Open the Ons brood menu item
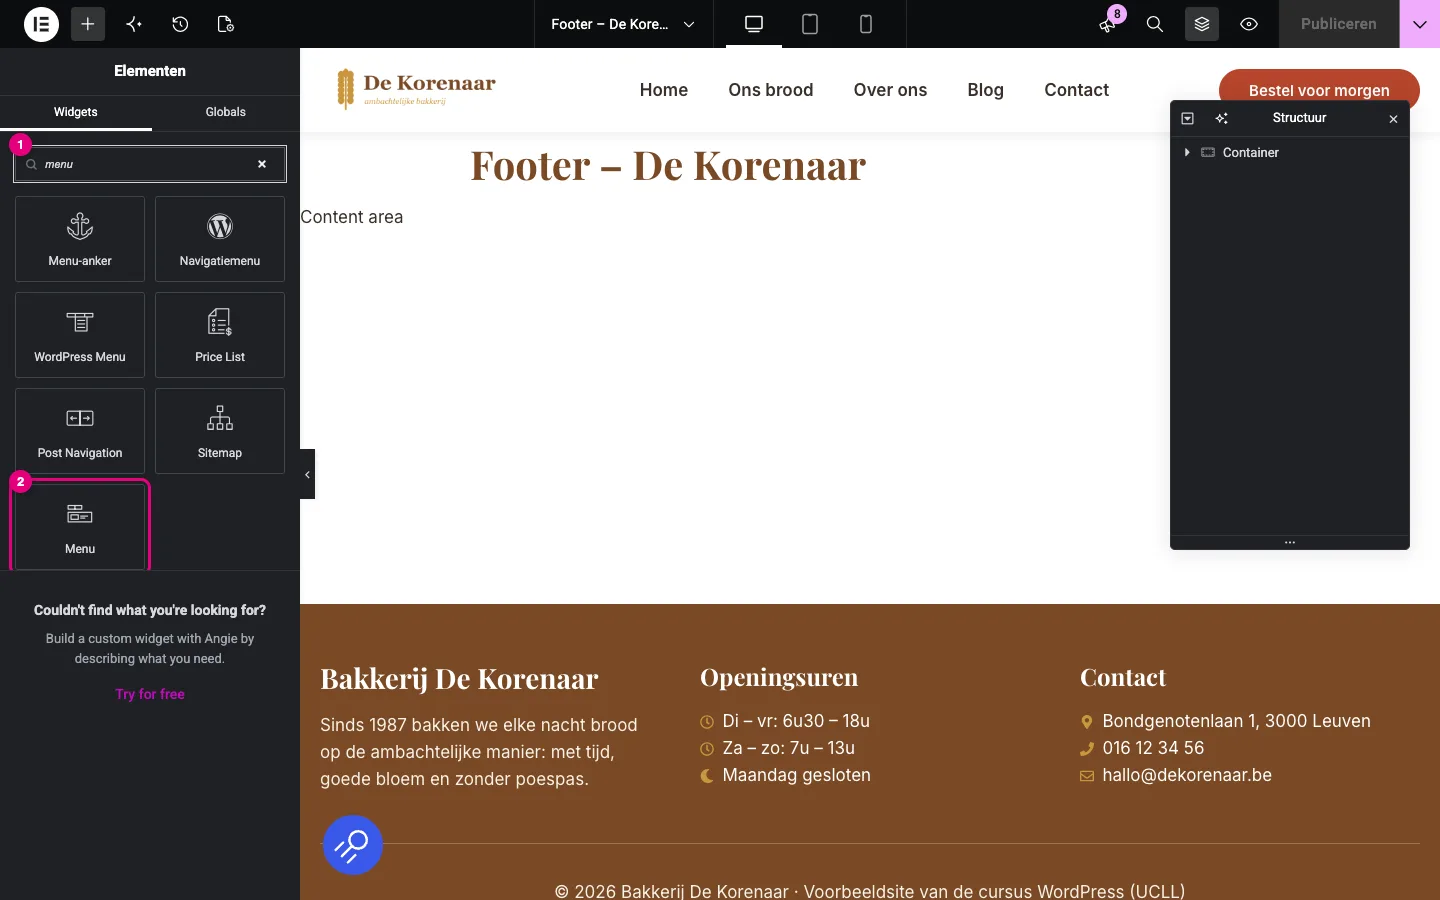 (x=771, y=90)
